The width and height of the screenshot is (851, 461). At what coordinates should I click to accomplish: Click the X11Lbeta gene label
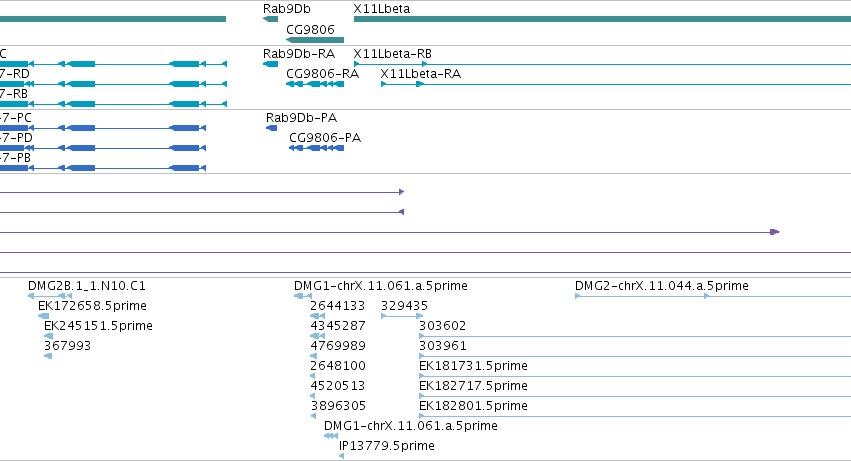[x=382, y=9]
